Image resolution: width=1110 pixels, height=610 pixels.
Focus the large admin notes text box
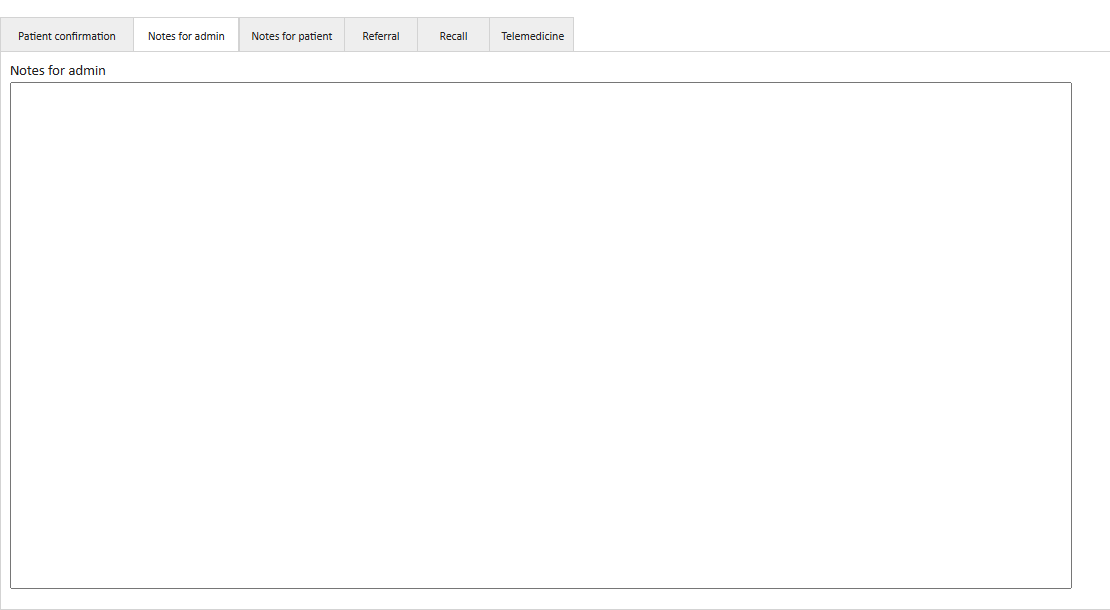tap(540, 335)
